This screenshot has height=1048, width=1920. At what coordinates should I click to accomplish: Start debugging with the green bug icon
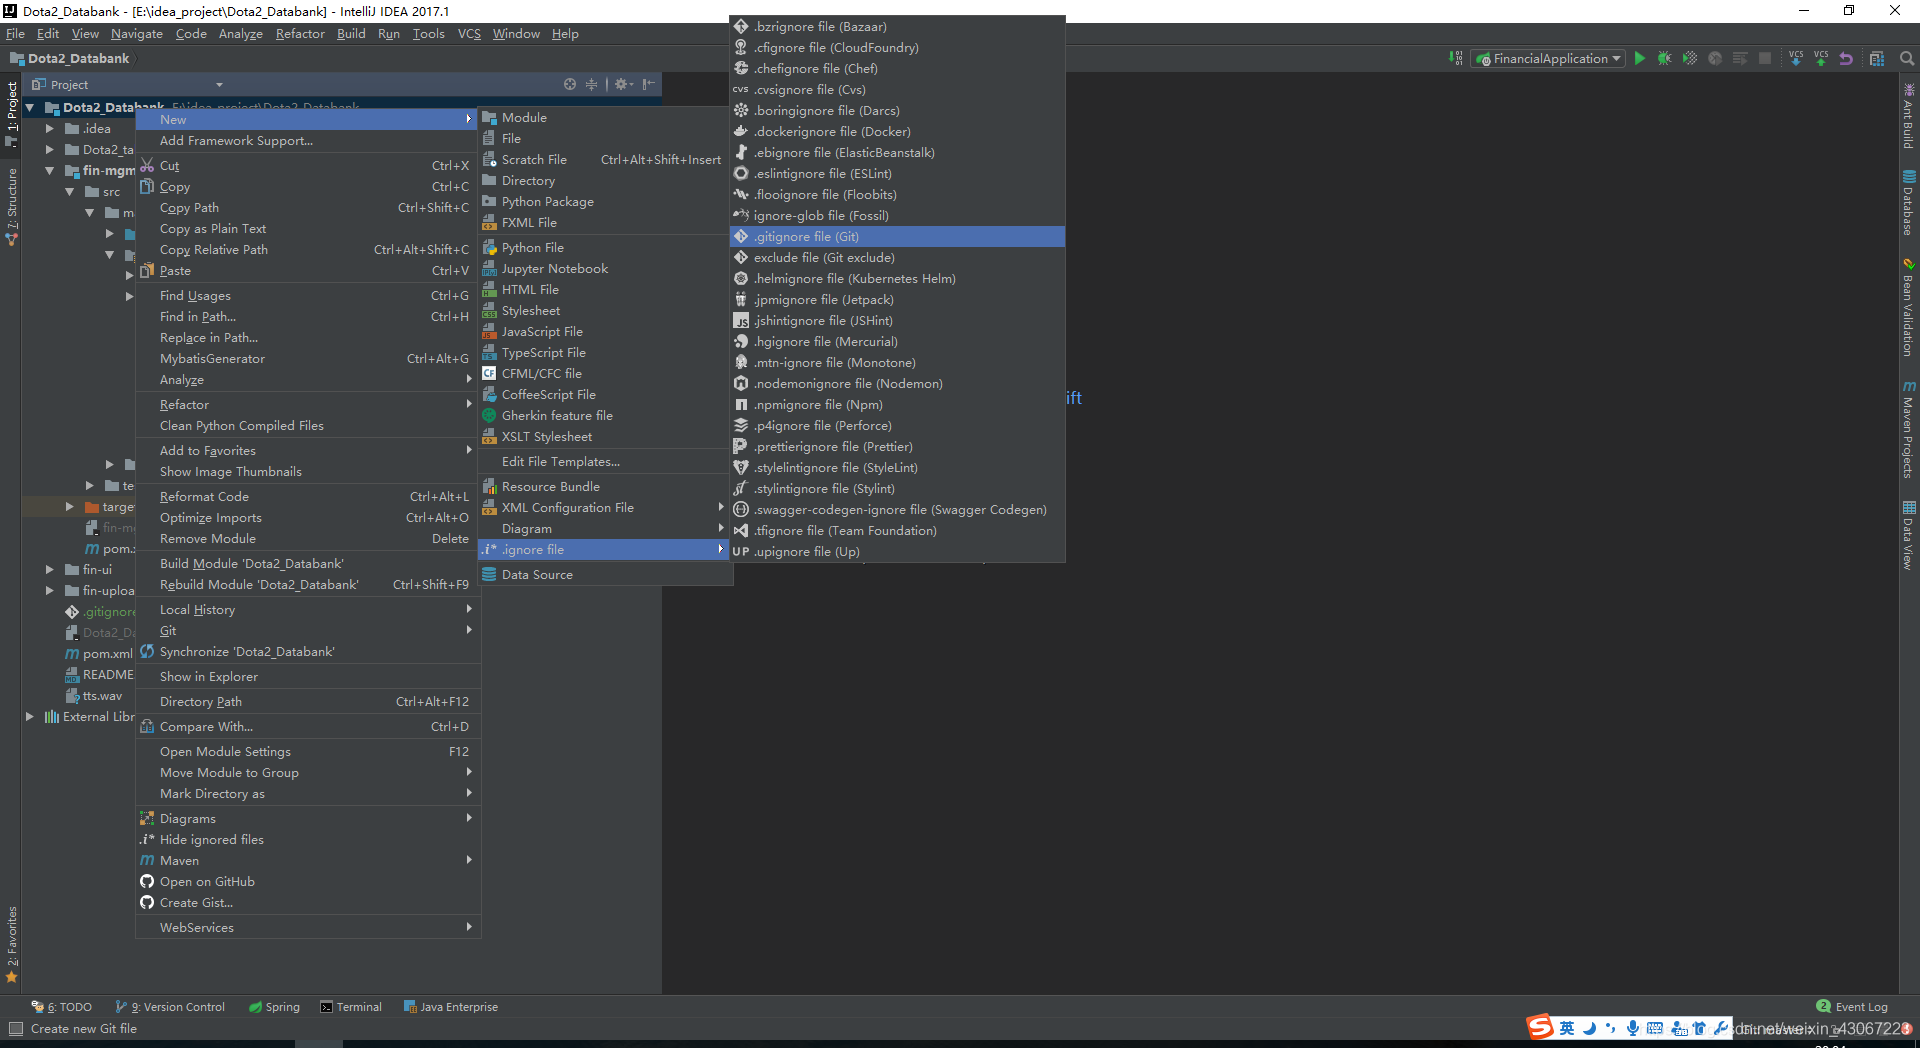point(1664,59)
